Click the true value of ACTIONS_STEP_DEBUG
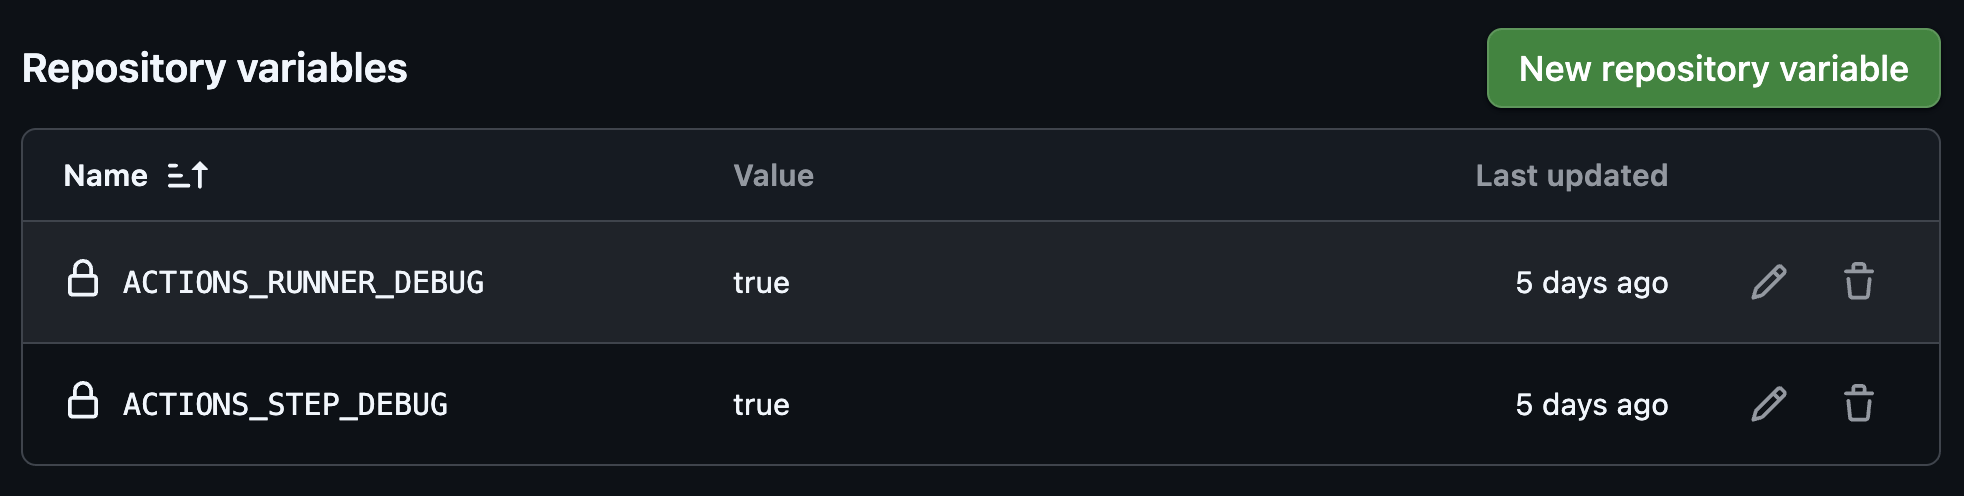The height and width of the screenshot is (496, 1964). (761, 405)
